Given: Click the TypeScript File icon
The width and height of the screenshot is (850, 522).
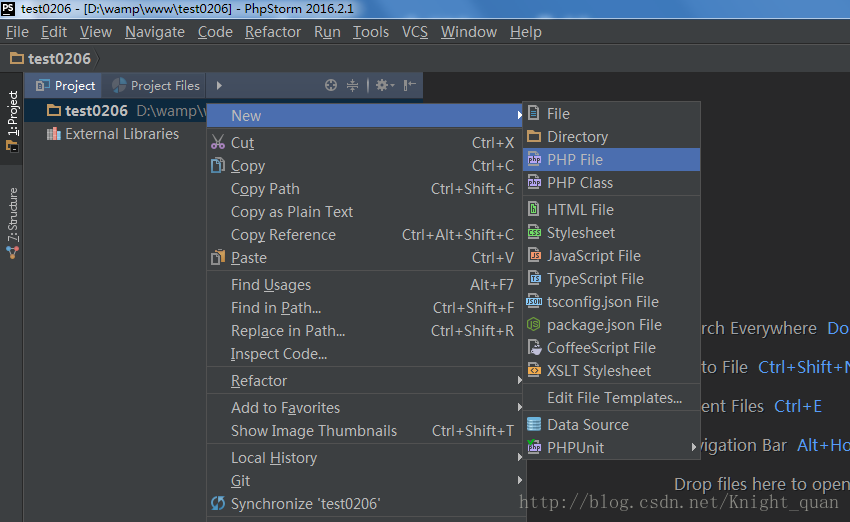Looking at the screenshot, I should coord(535,278).
